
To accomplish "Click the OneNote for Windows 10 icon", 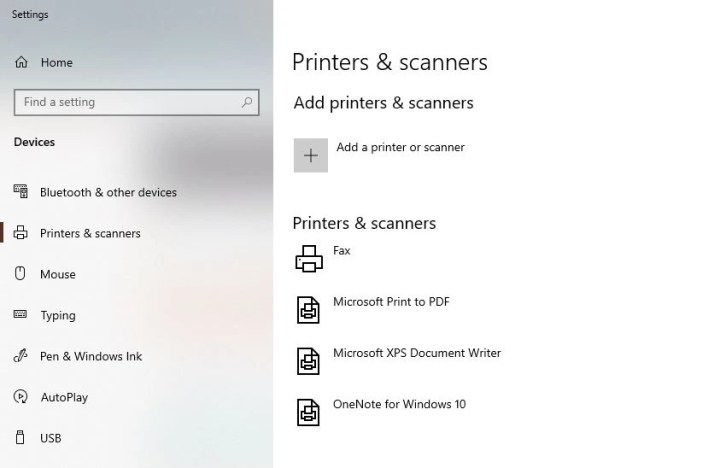I will point(308,412).
